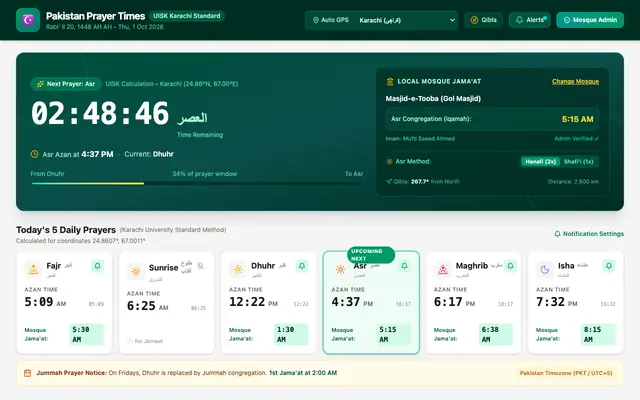Click the Maghrib sunset icon
The height and width of the screenshot is (400, 640).
click(443, 269)
